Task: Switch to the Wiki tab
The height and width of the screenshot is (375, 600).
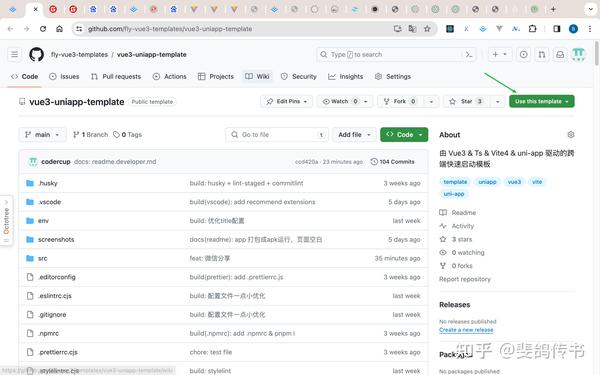Action: [x=258, y=77]
